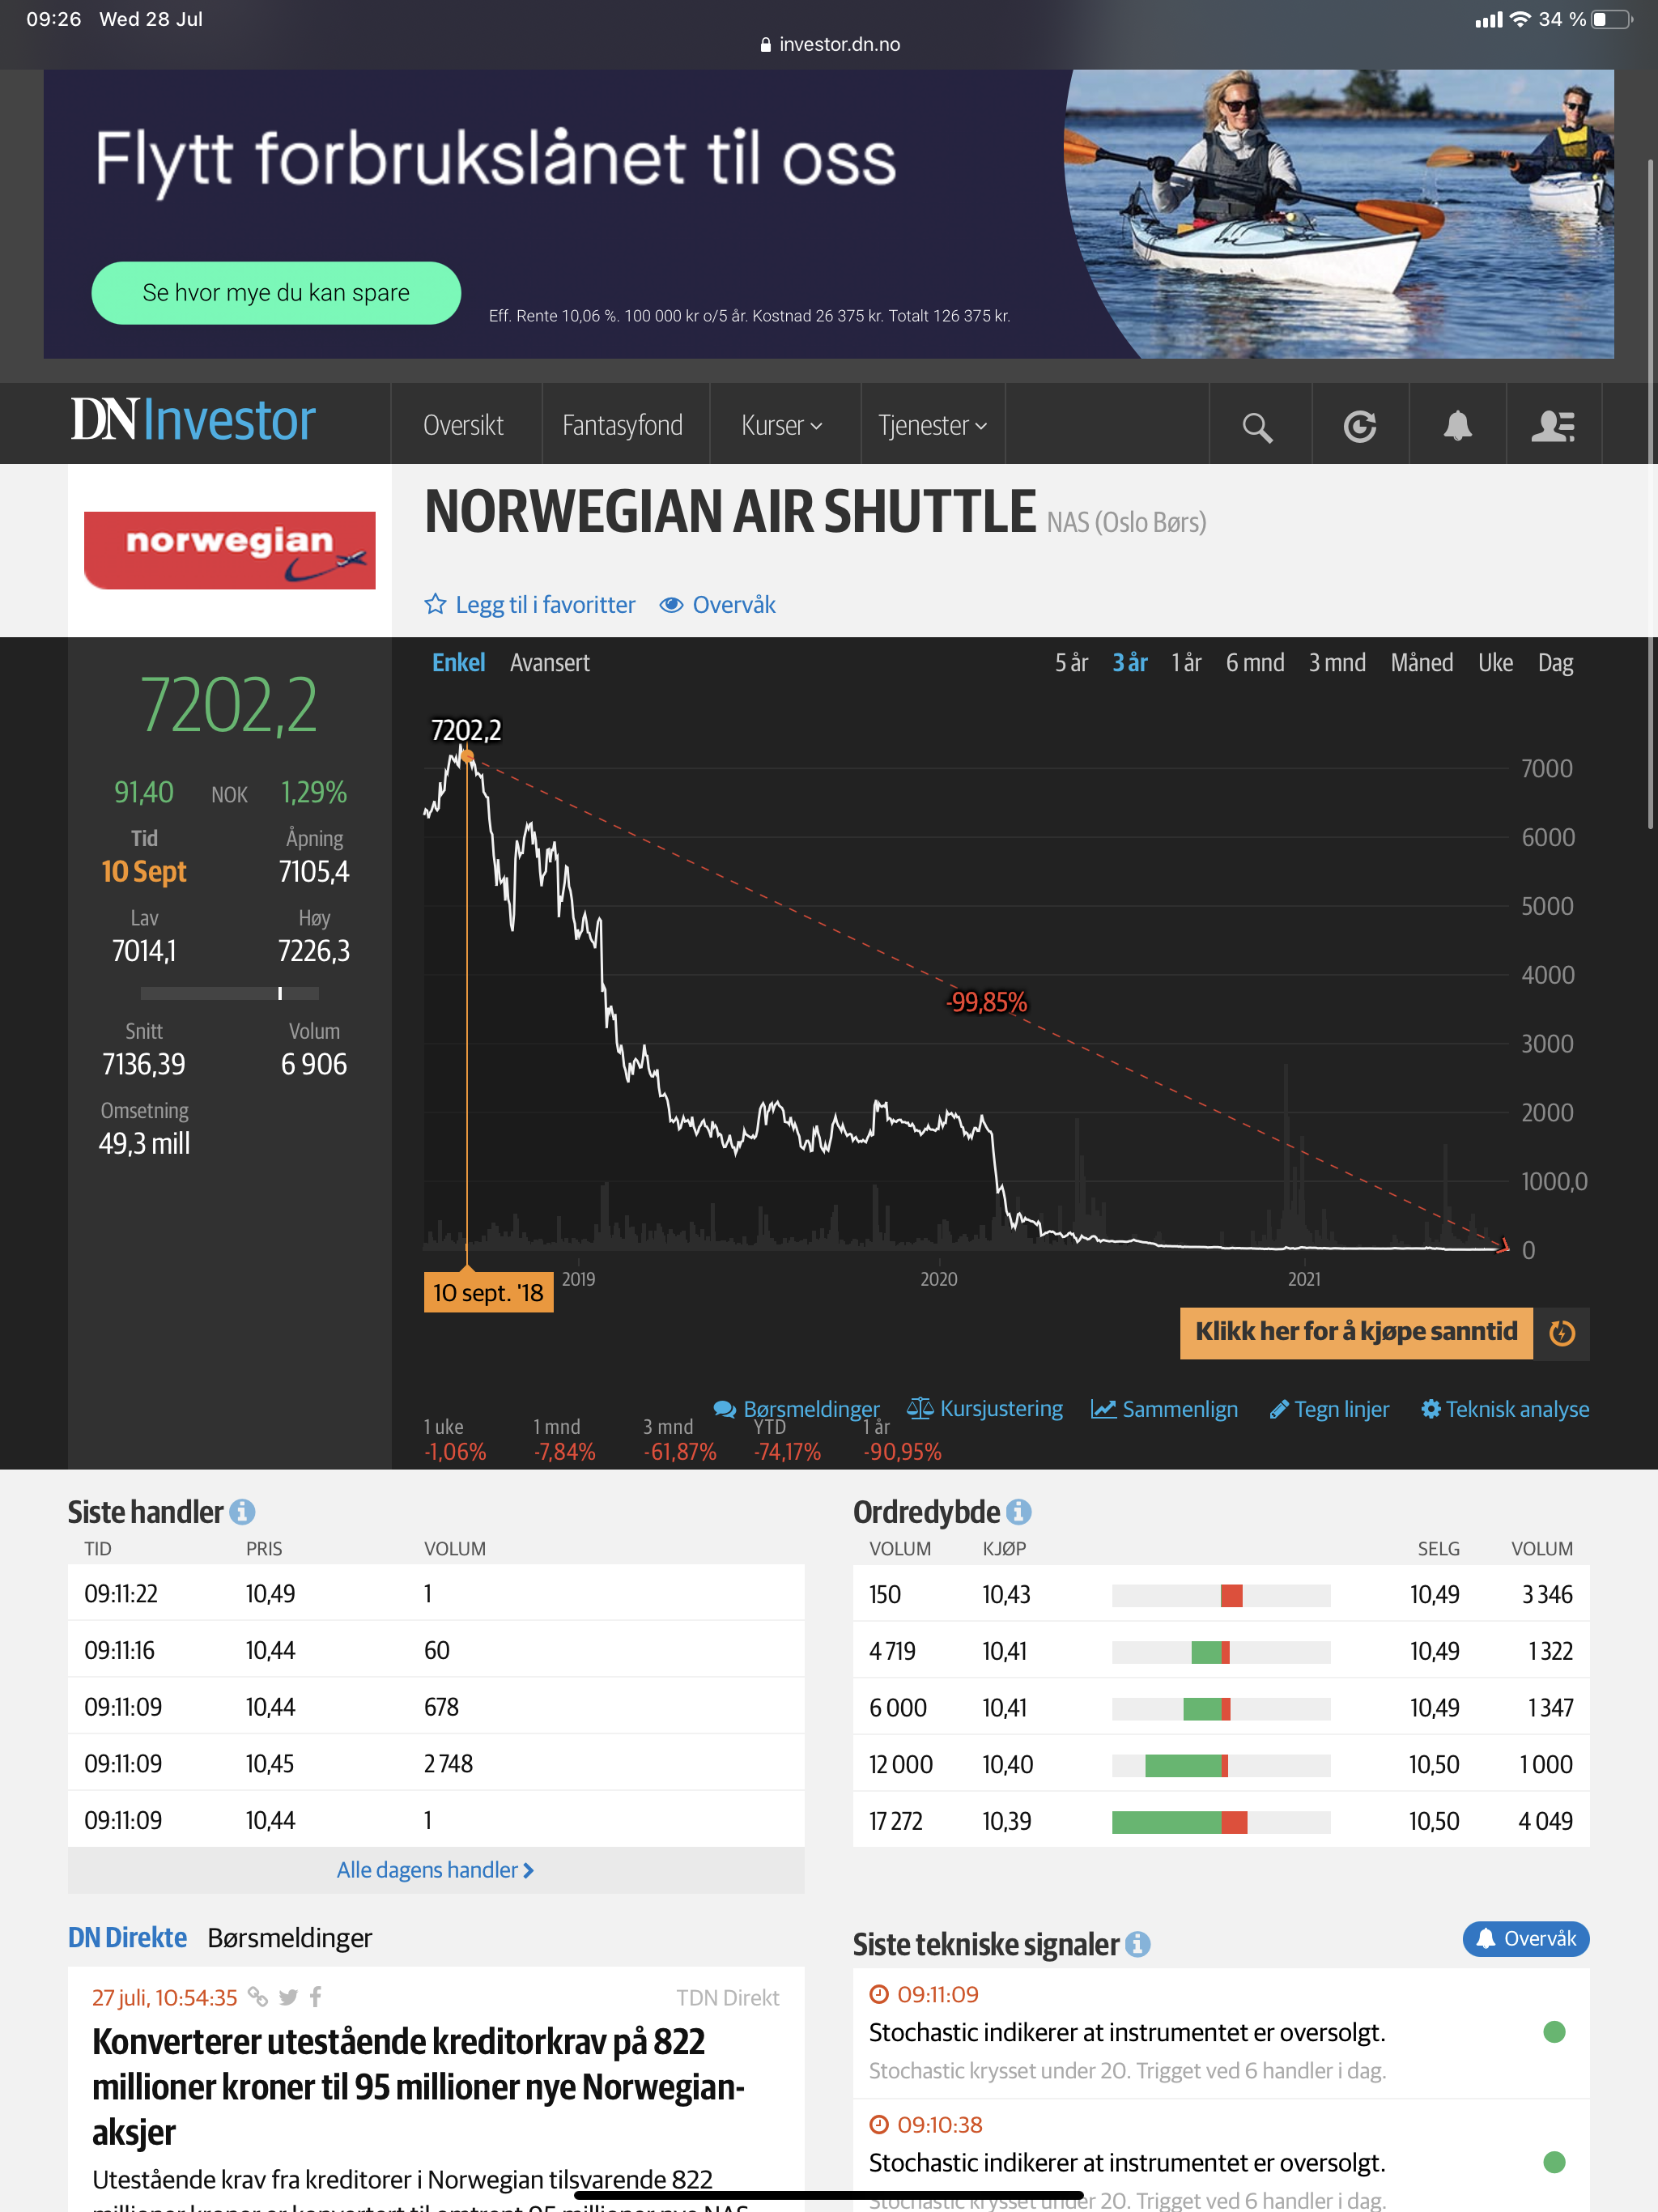
Task: Share news on Facebook icon
Action: click(315, 1997)
